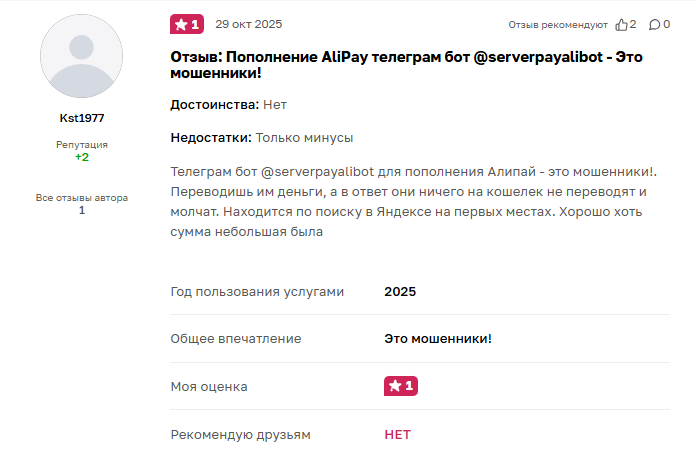Click the "Это мошенники!" overall impression value
696x457 pixels.
[437, 339]
